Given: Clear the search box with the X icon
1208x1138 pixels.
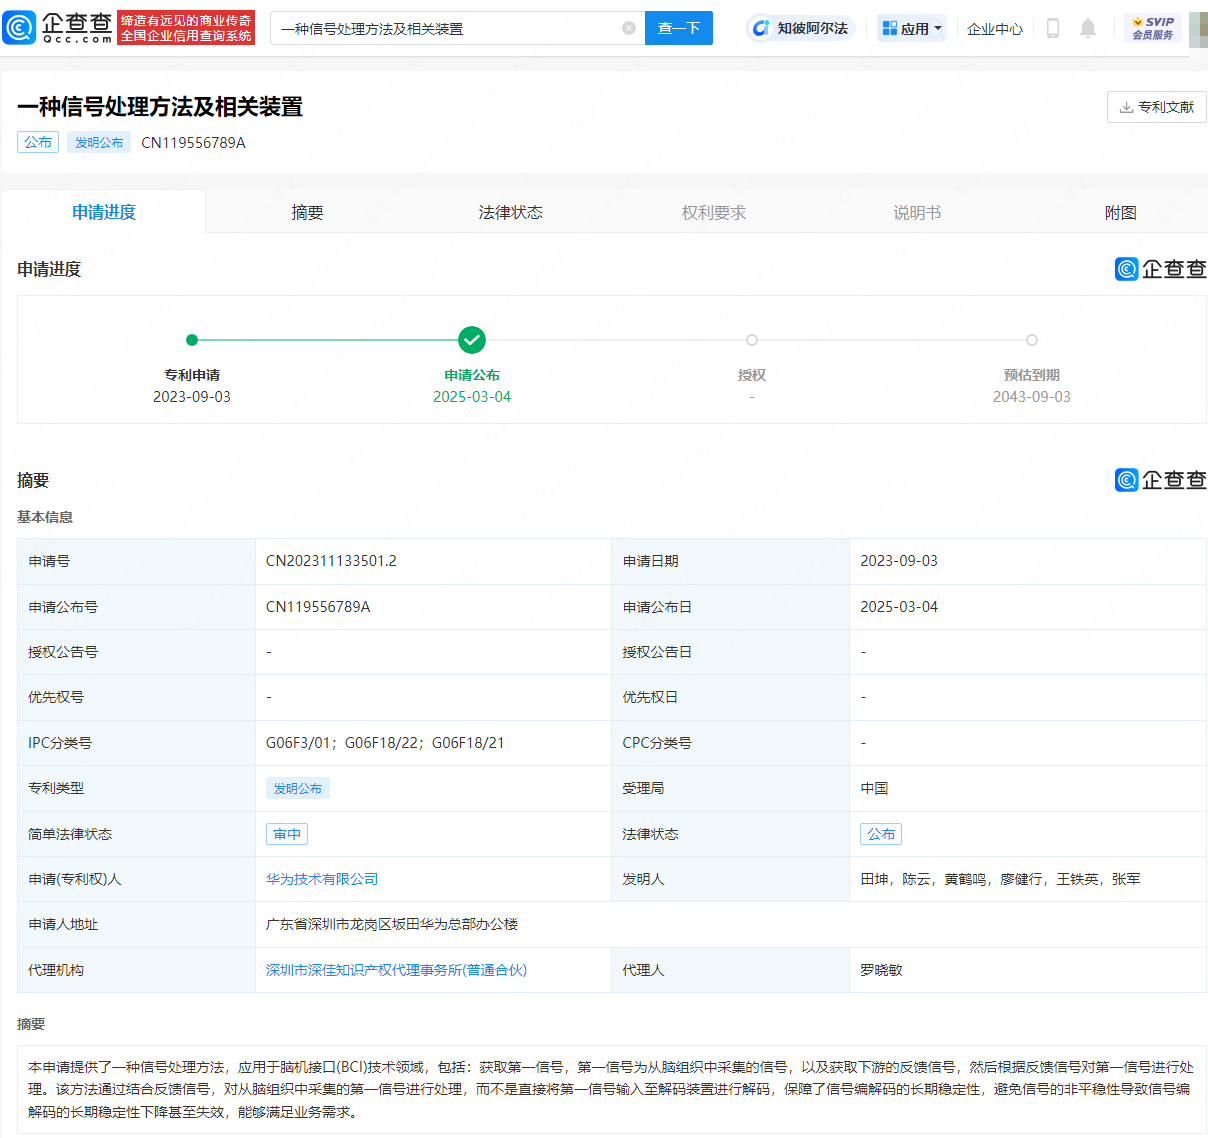Looking at the screenshot, I should [x=629, y=28].
